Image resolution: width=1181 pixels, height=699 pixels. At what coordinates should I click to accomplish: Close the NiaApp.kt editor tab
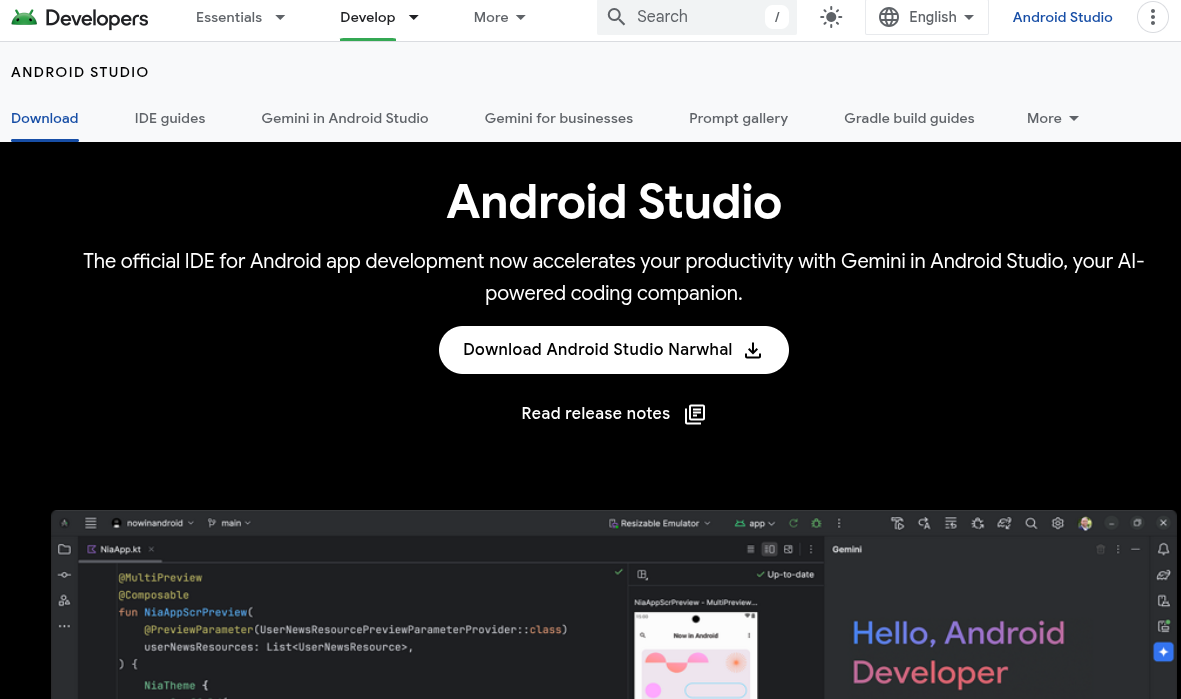click(x=151, y=549)
